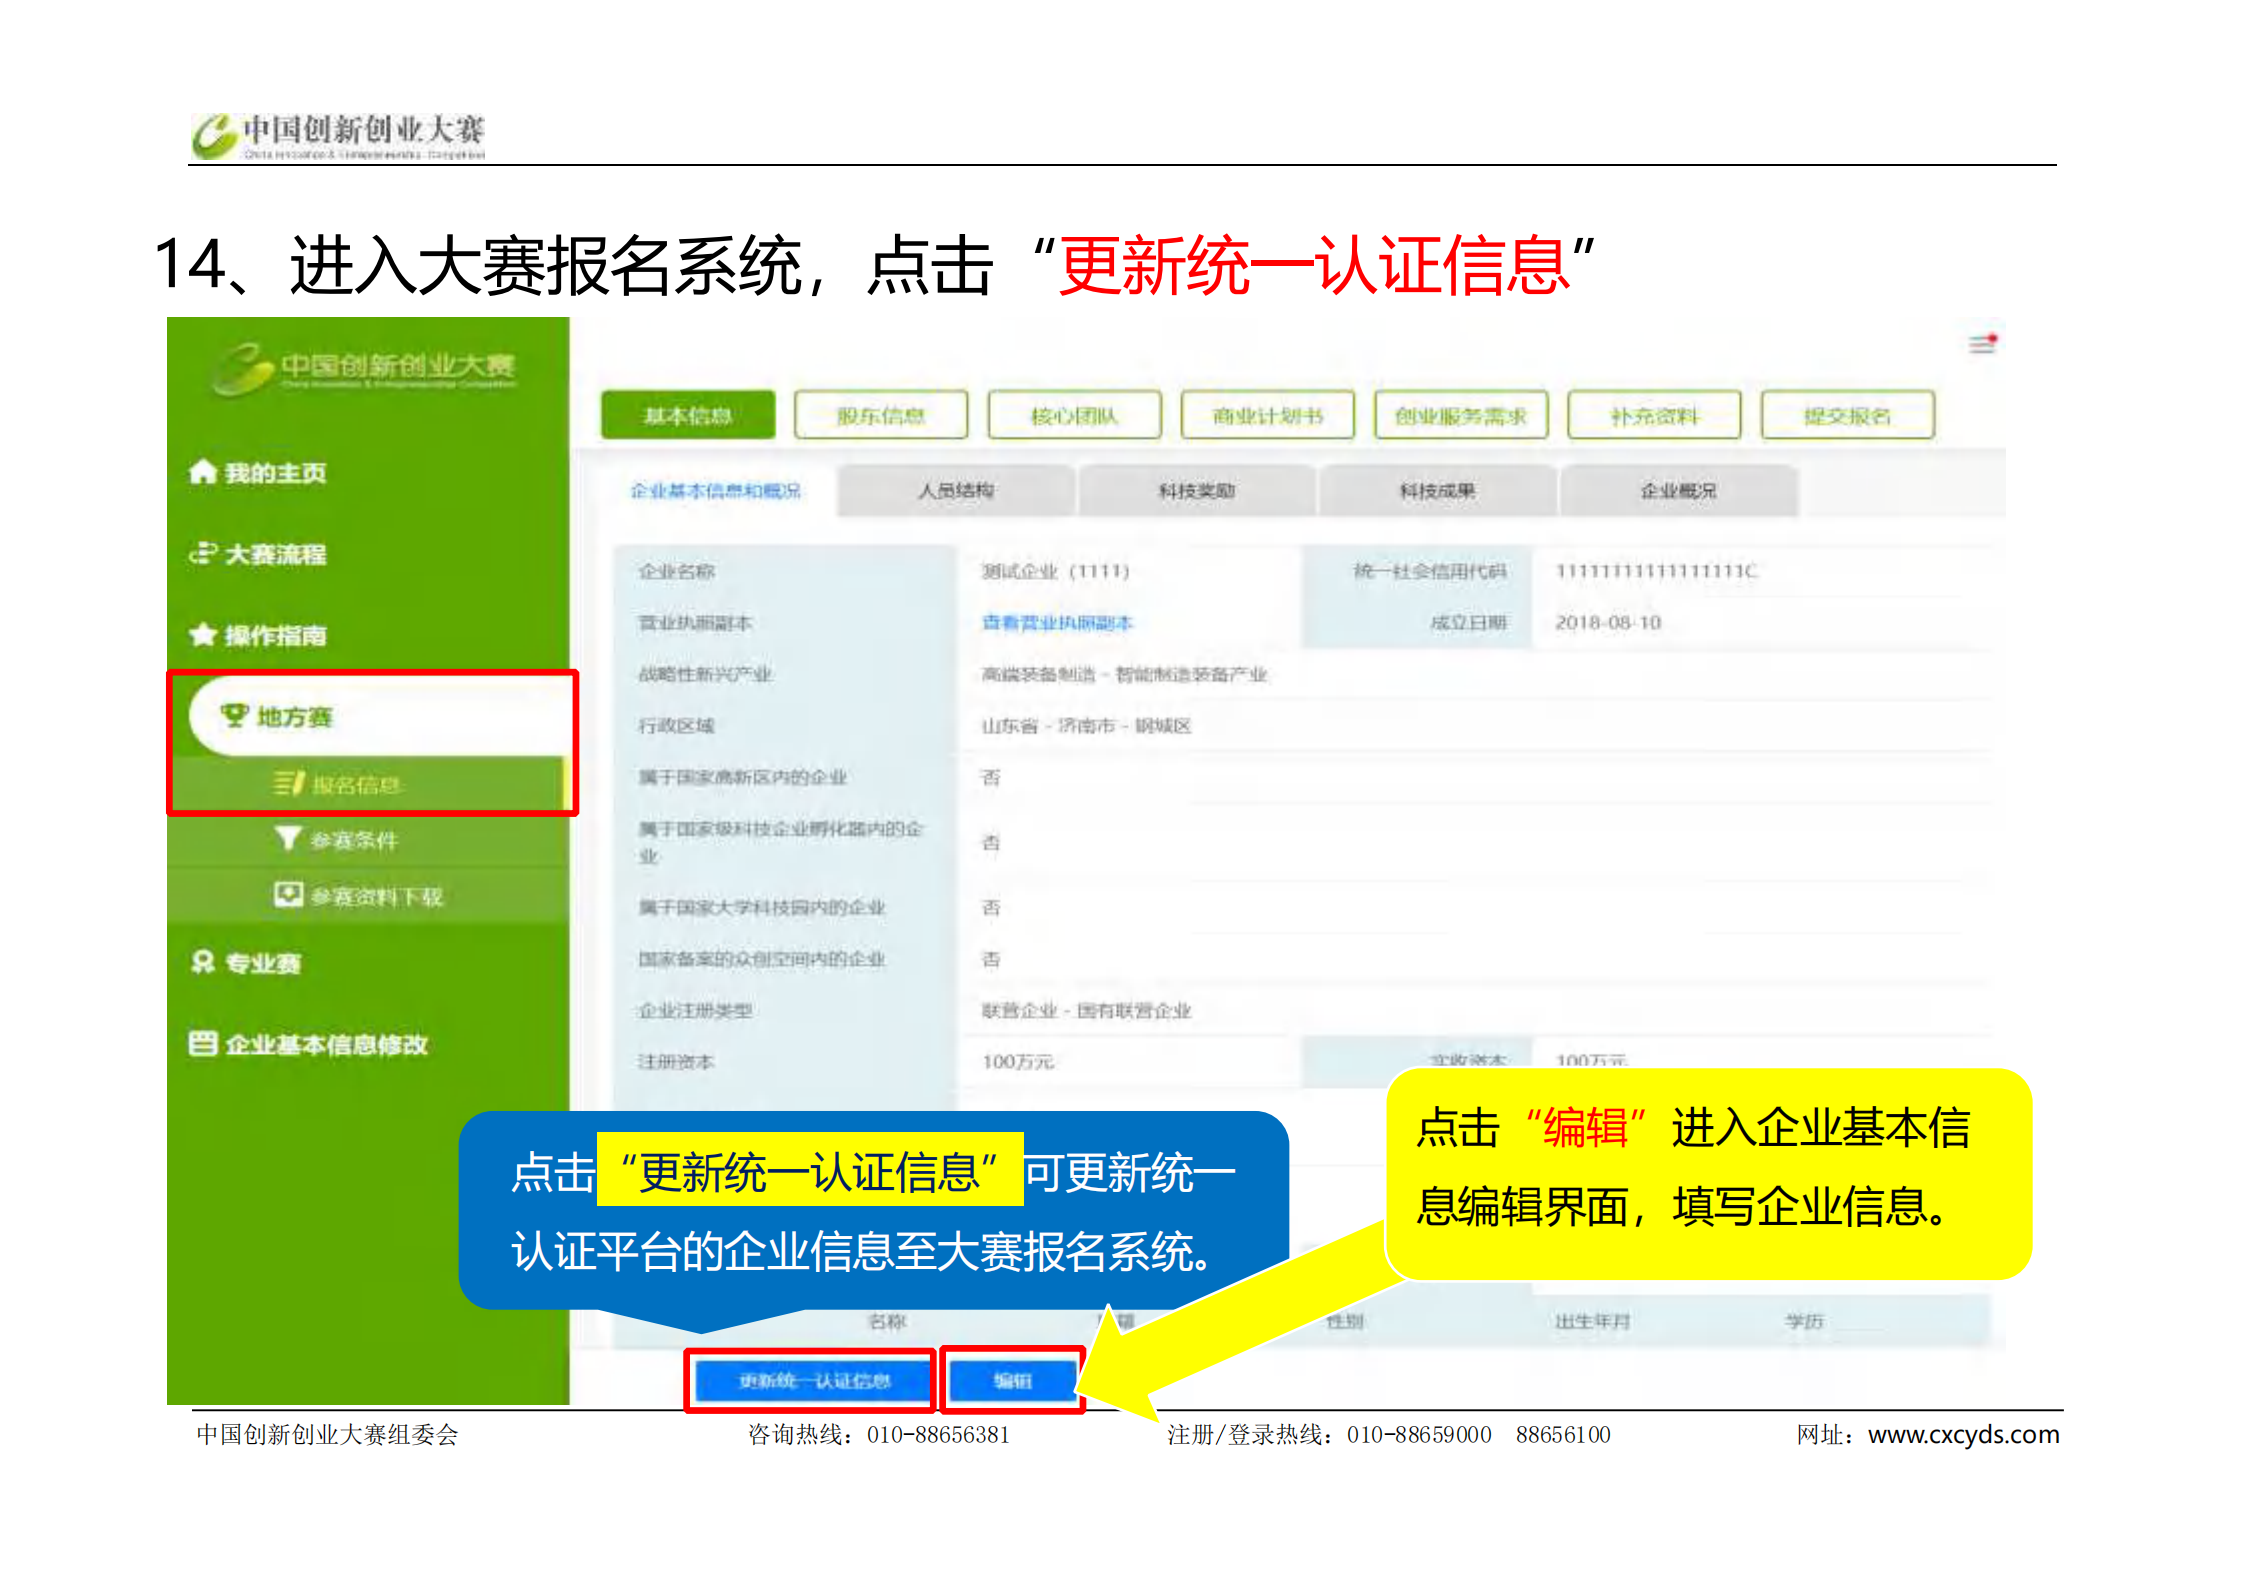Image resolution: width=2245 pixels, height=1587 pixels.
Task: Click the 查看营业执照副本 link
Action: pyautogui.click(x=1056, y=623)
